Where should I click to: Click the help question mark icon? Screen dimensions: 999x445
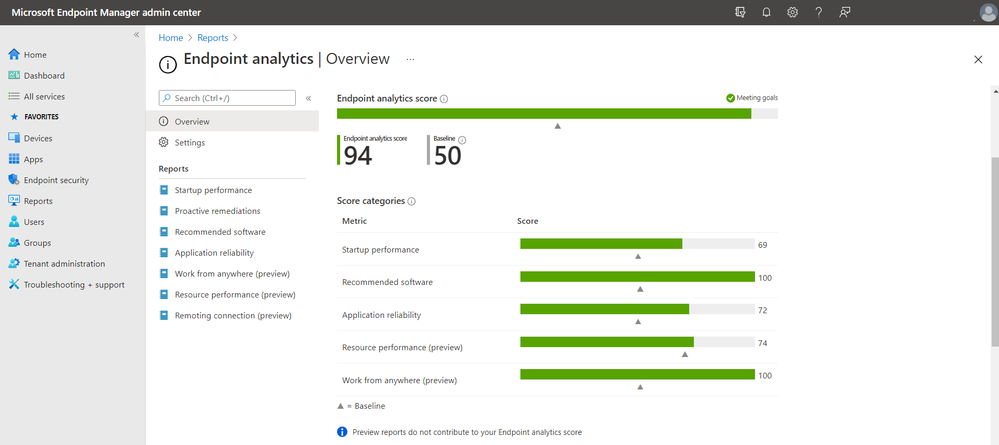point(818,12)
